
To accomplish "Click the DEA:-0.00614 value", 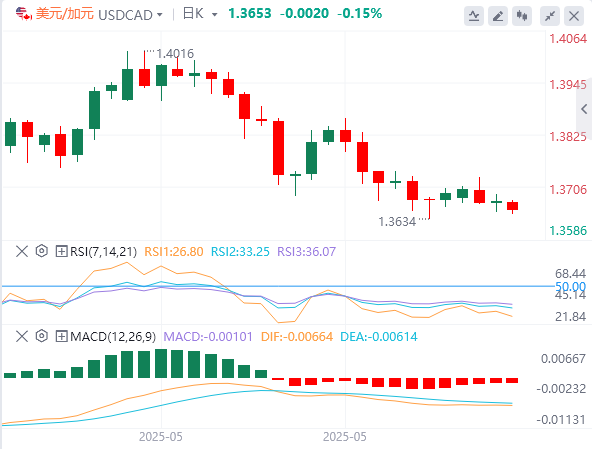I will tap(379, 336).
